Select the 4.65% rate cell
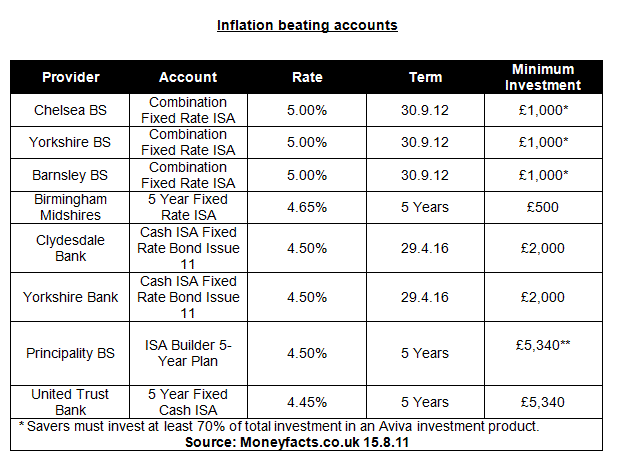The image size is (621, 465). (307, 207)
